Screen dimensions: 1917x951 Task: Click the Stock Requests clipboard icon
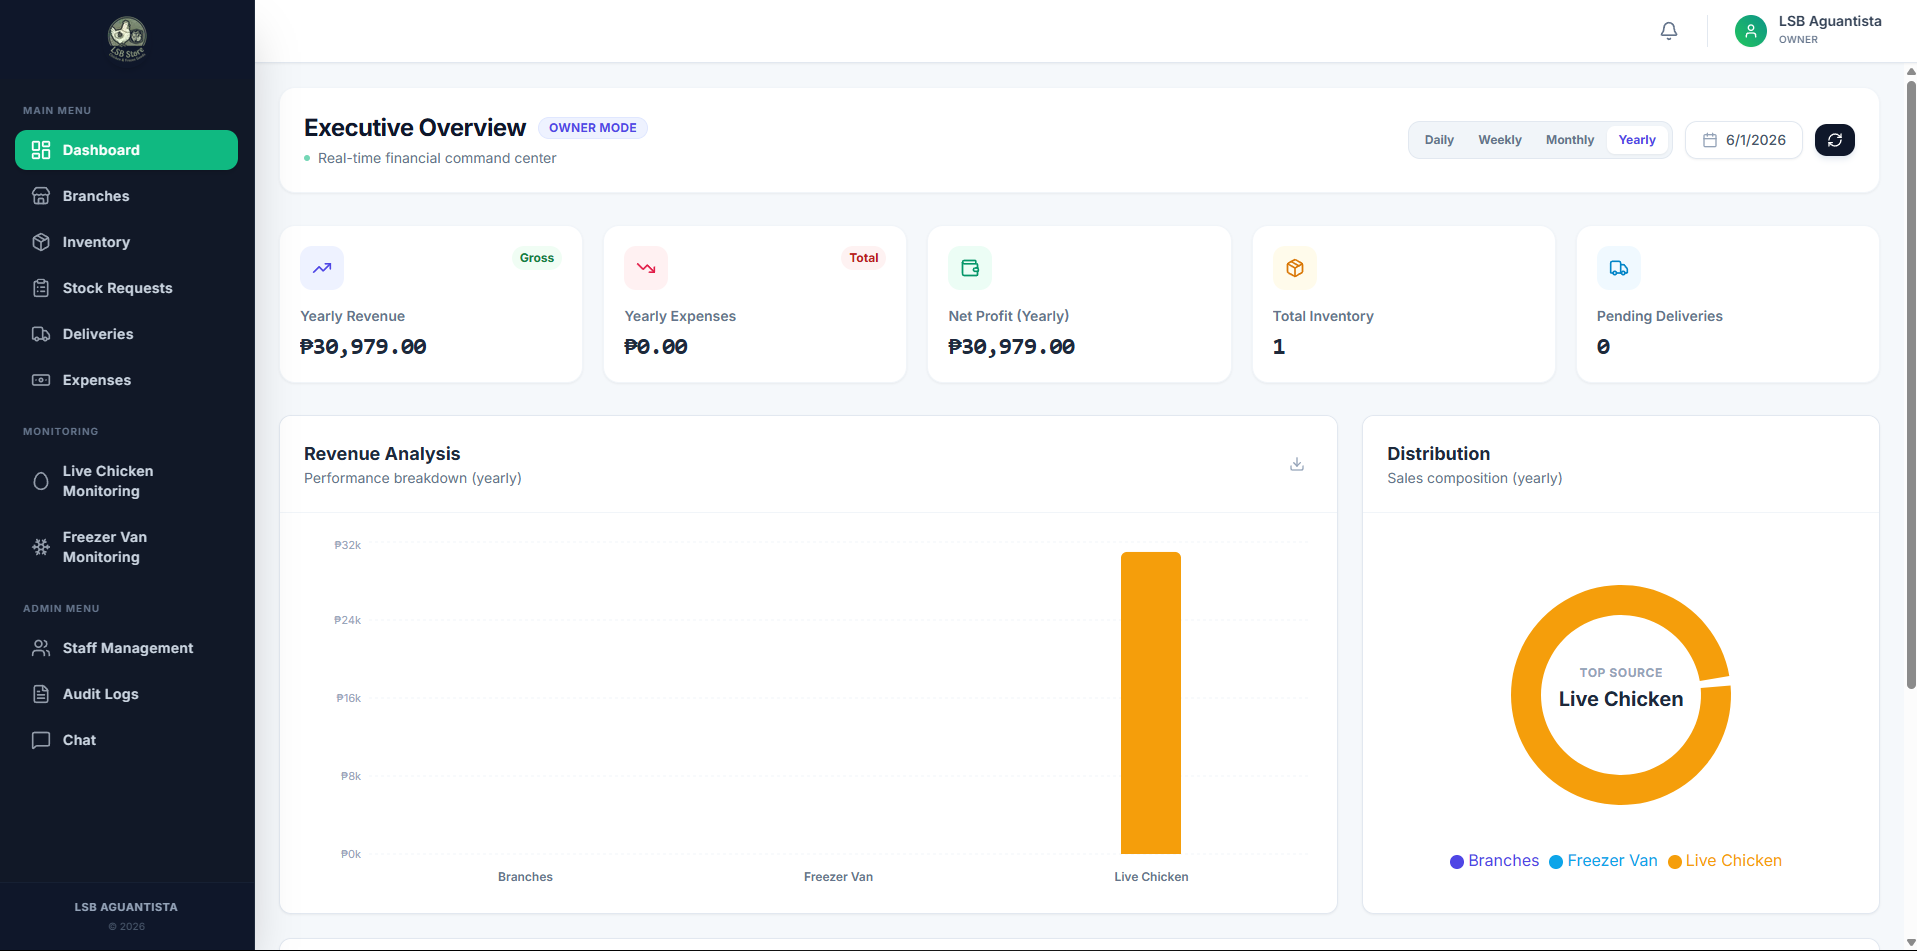click(x=41, y=288)
